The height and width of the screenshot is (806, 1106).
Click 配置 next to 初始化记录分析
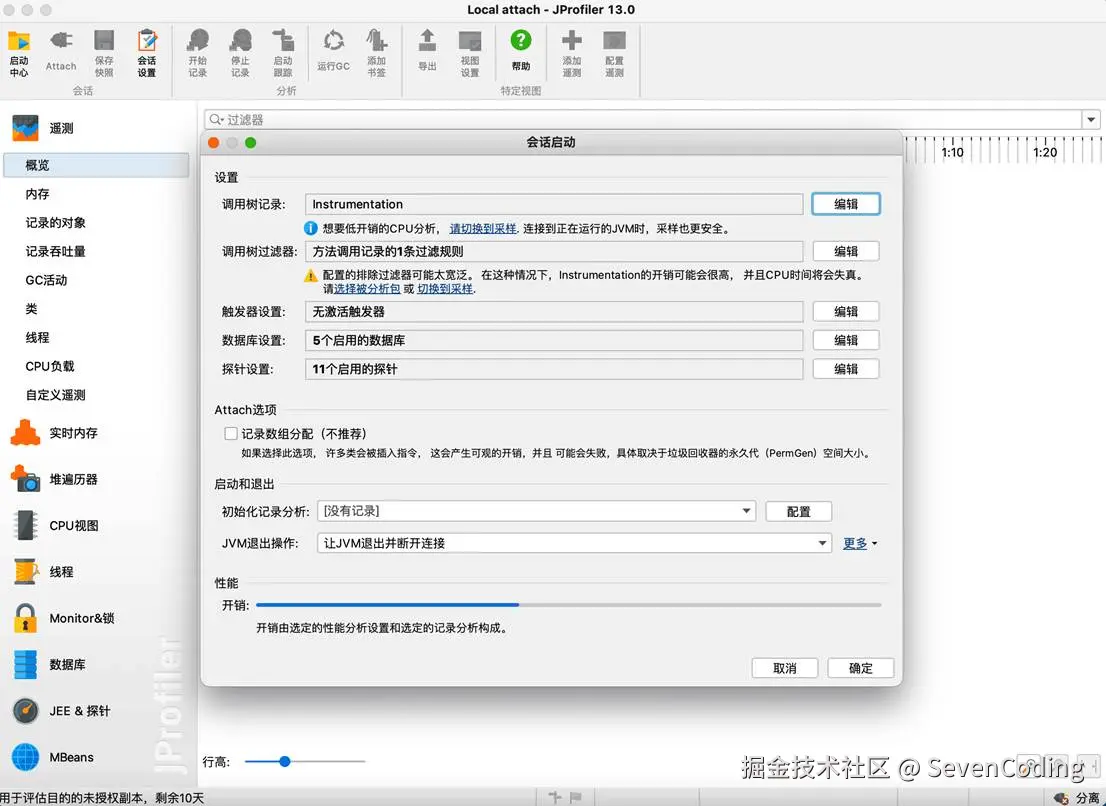798,511
